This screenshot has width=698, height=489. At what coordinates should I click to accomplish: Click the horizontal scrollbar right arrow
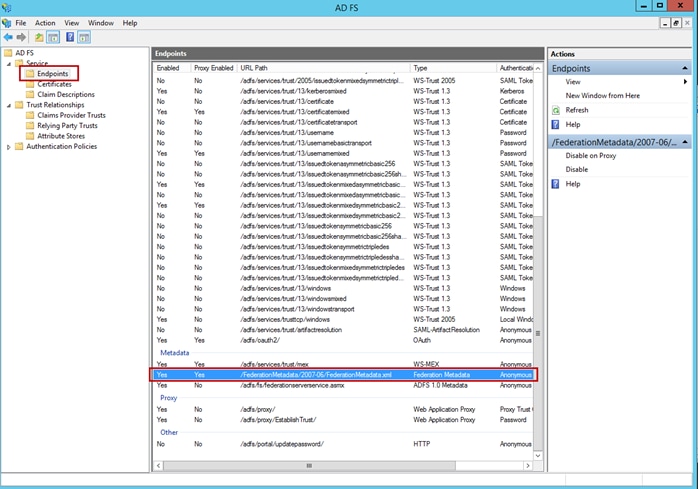[528, 465]
